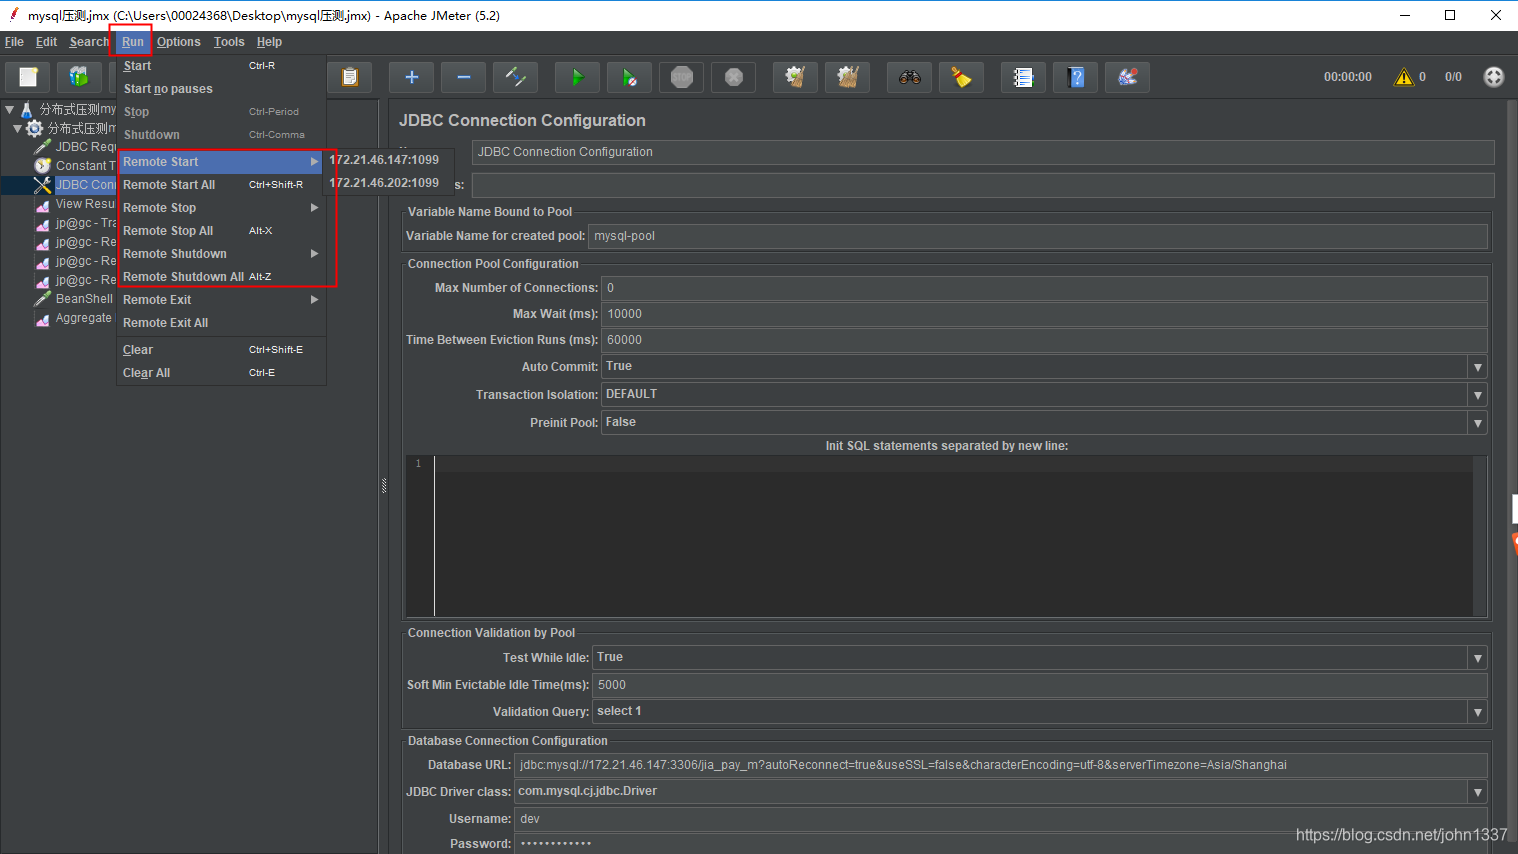Open the Function Helper notebook icon

pos(1023,77)
